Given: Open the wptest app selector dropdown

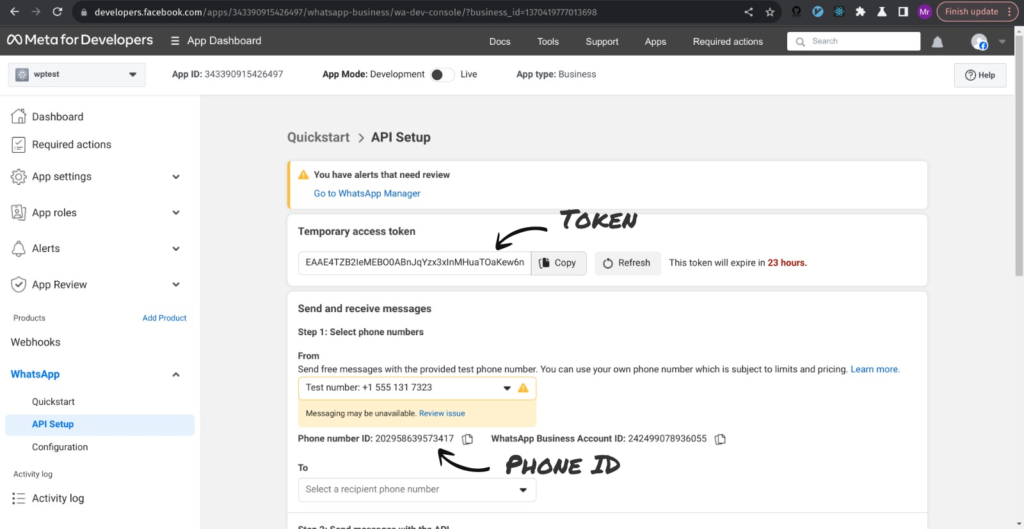Looking at the screenshot, I should (77, 74).
